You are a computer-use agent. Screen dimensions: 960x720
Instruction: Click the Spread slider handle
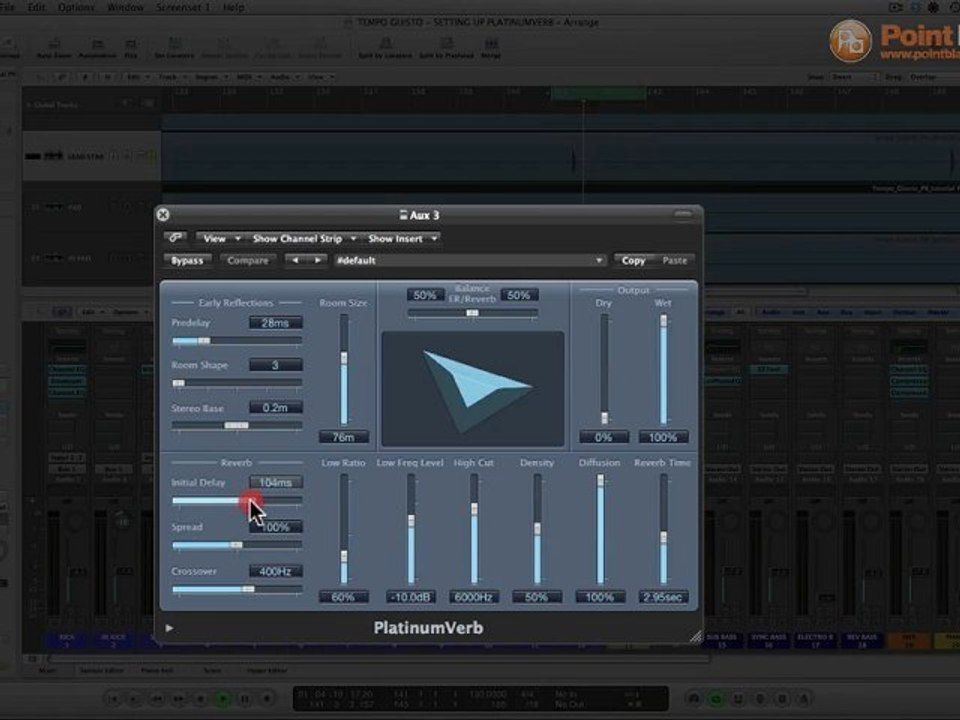(236, 544)
